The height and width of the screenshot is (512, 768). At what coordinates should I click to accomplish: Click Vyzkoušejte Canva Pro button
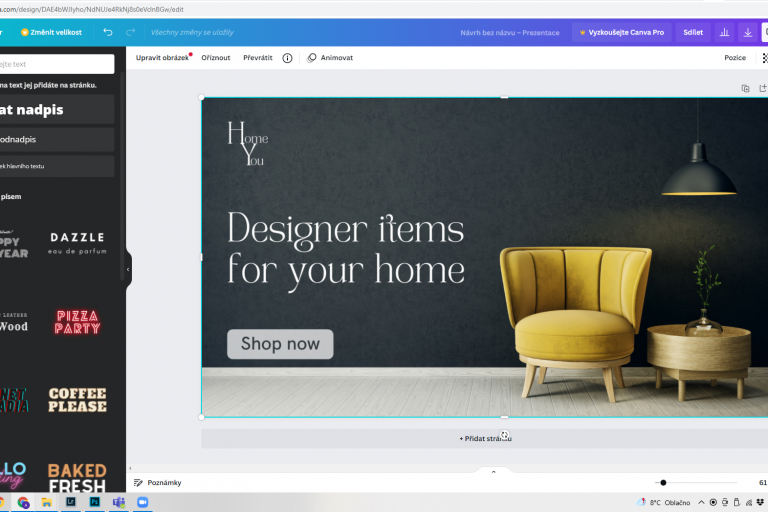click(x=622, y=32)
